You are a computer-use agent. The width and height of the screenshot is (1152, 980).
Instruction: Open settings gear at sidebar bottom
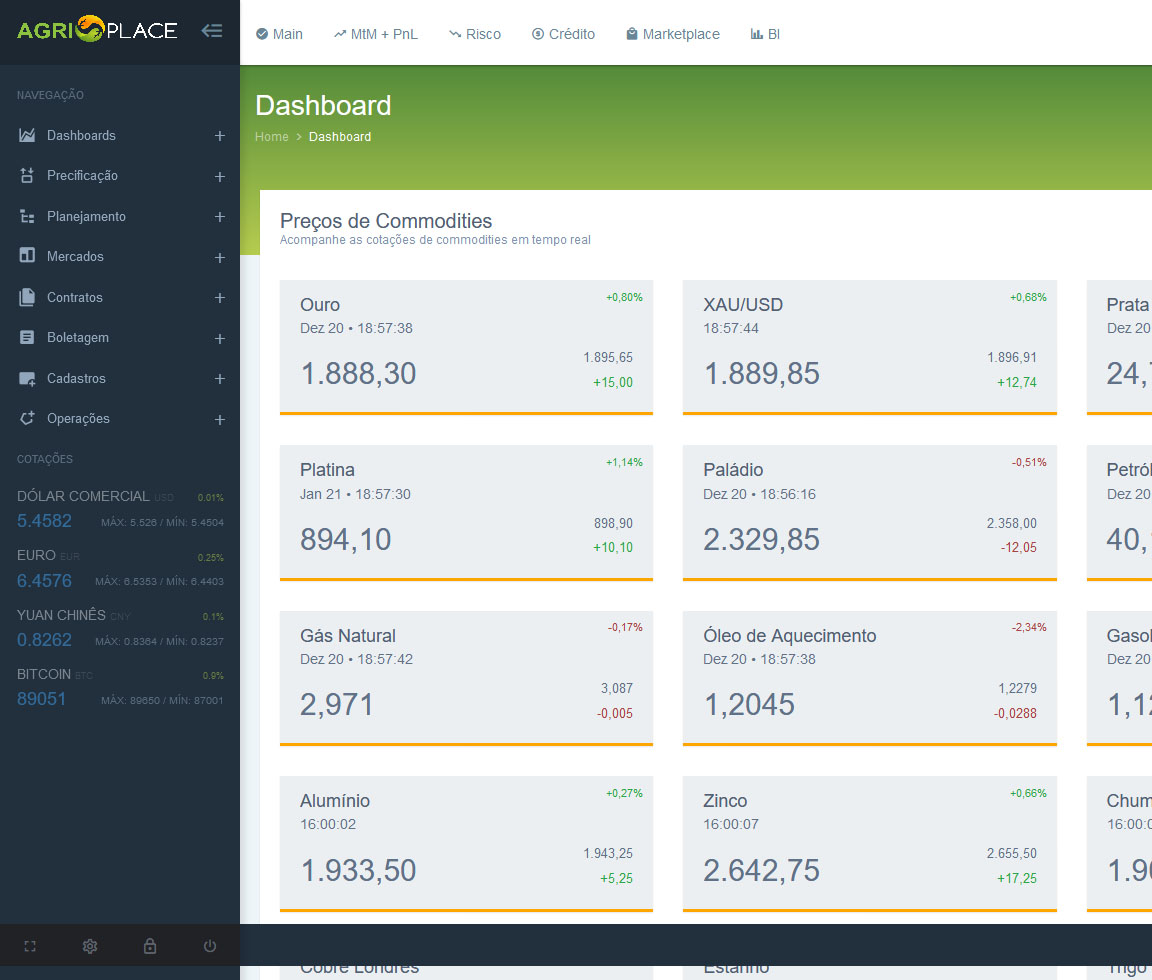coord(90,946)
